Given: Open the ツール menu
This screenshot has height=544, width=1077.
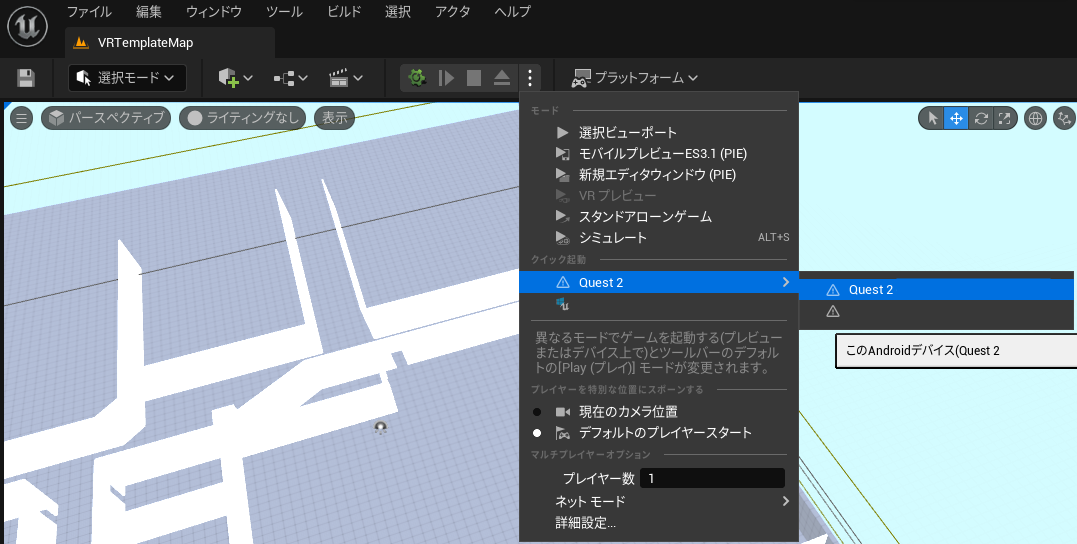Looking at the screenshot, I should click(284, 12).
